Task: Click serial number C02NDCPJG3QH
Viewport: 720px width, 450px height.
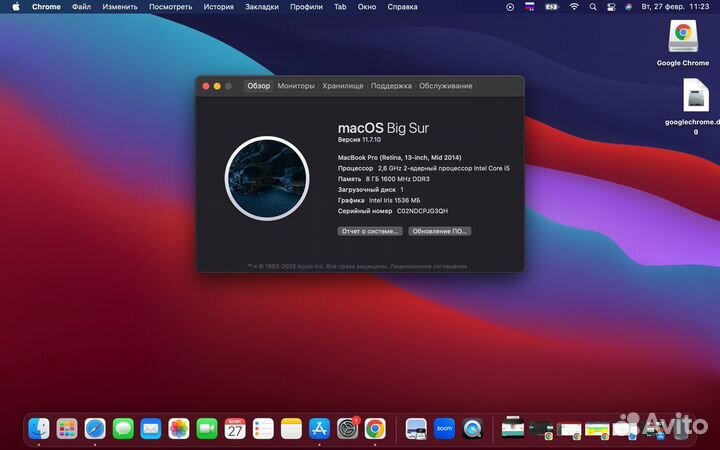Action: tap(422, 211)
